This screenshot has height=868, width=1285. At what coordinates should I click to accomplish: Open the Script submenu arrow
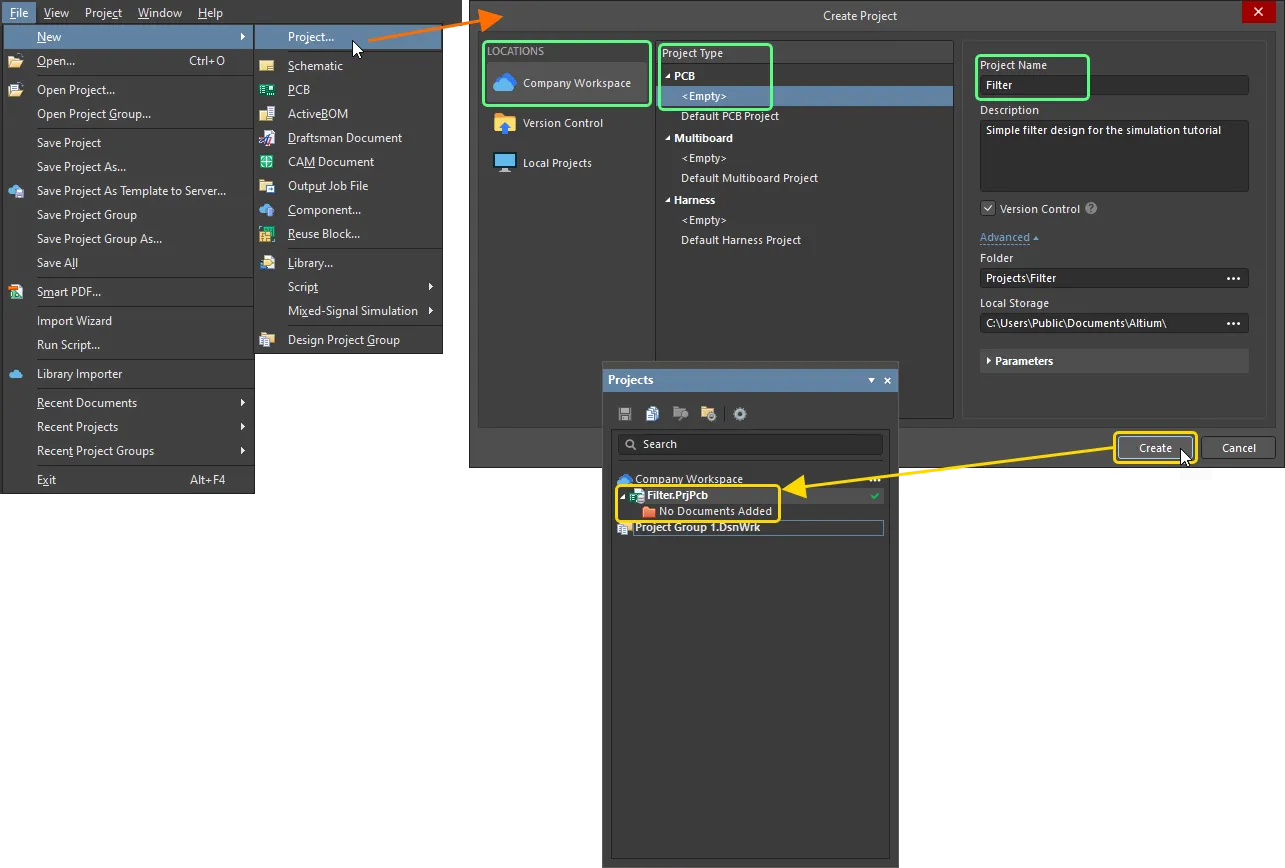(432, 287)
